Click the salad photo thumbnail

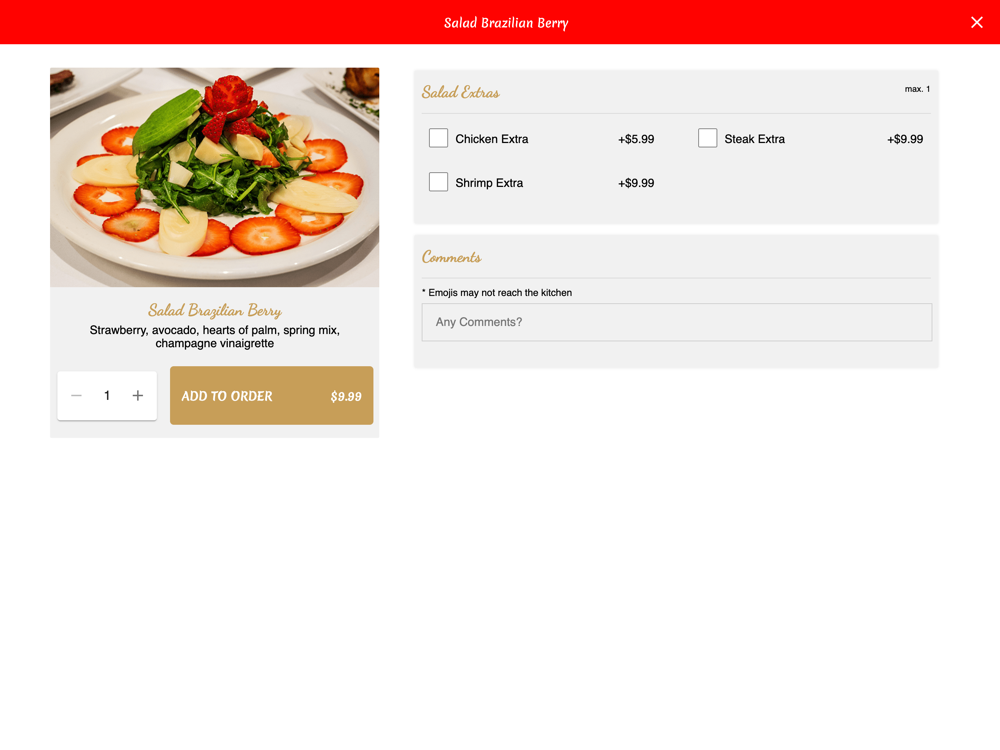215,177
